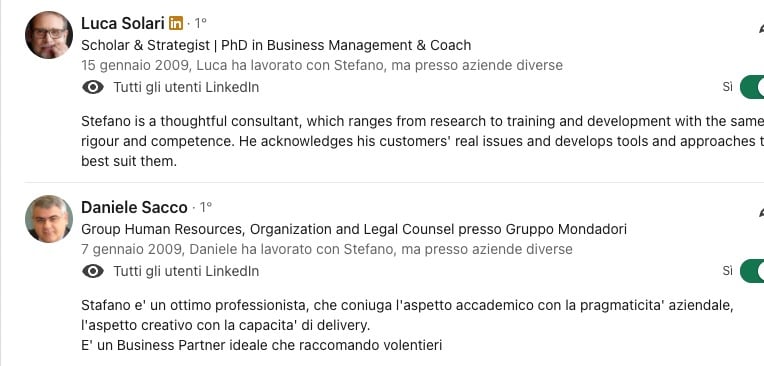Click the eye visibility icon under Luca Solari
Viewport: 764px width, 366px height.
pyautogui.click(x=93, y=87)
